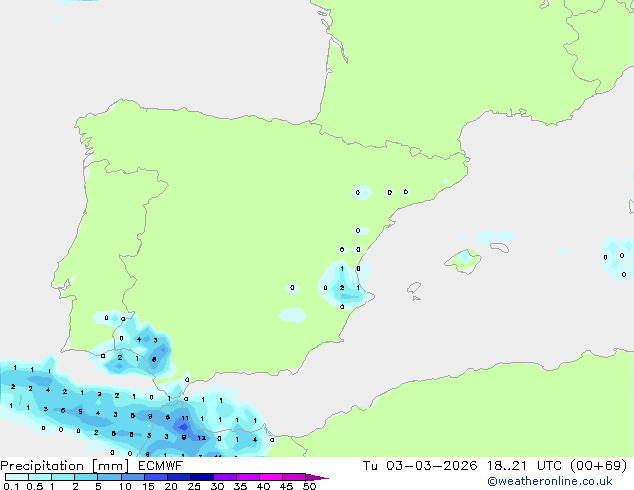Click the 10–15 mm legend color swatch
The width and height of the screenshot is (634, 490).
[132, 477]
